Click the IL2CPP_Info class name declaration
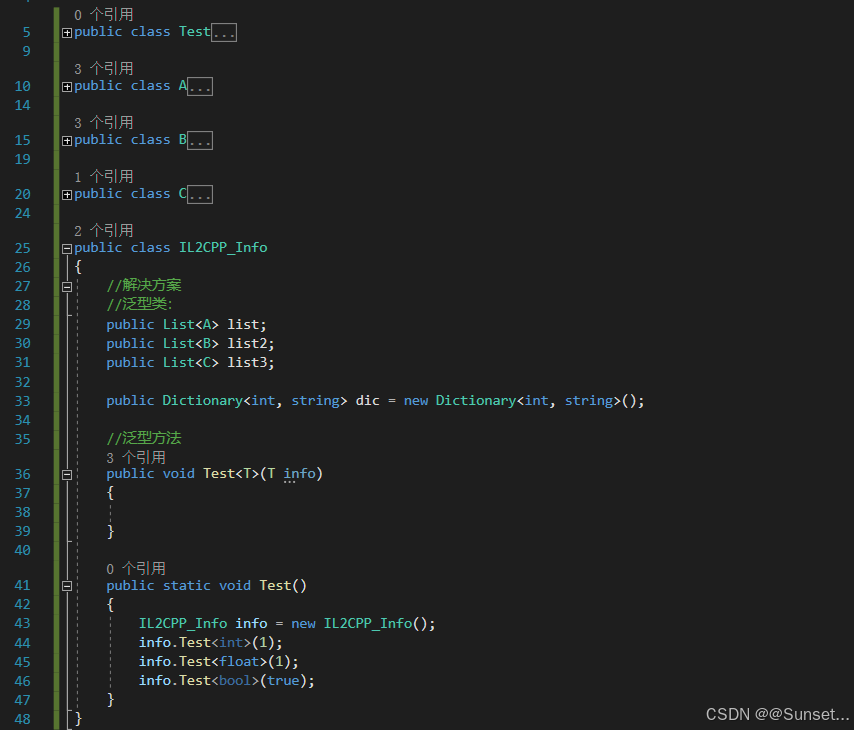The height and width of the screenshot is (730, 854). (223, 248)
